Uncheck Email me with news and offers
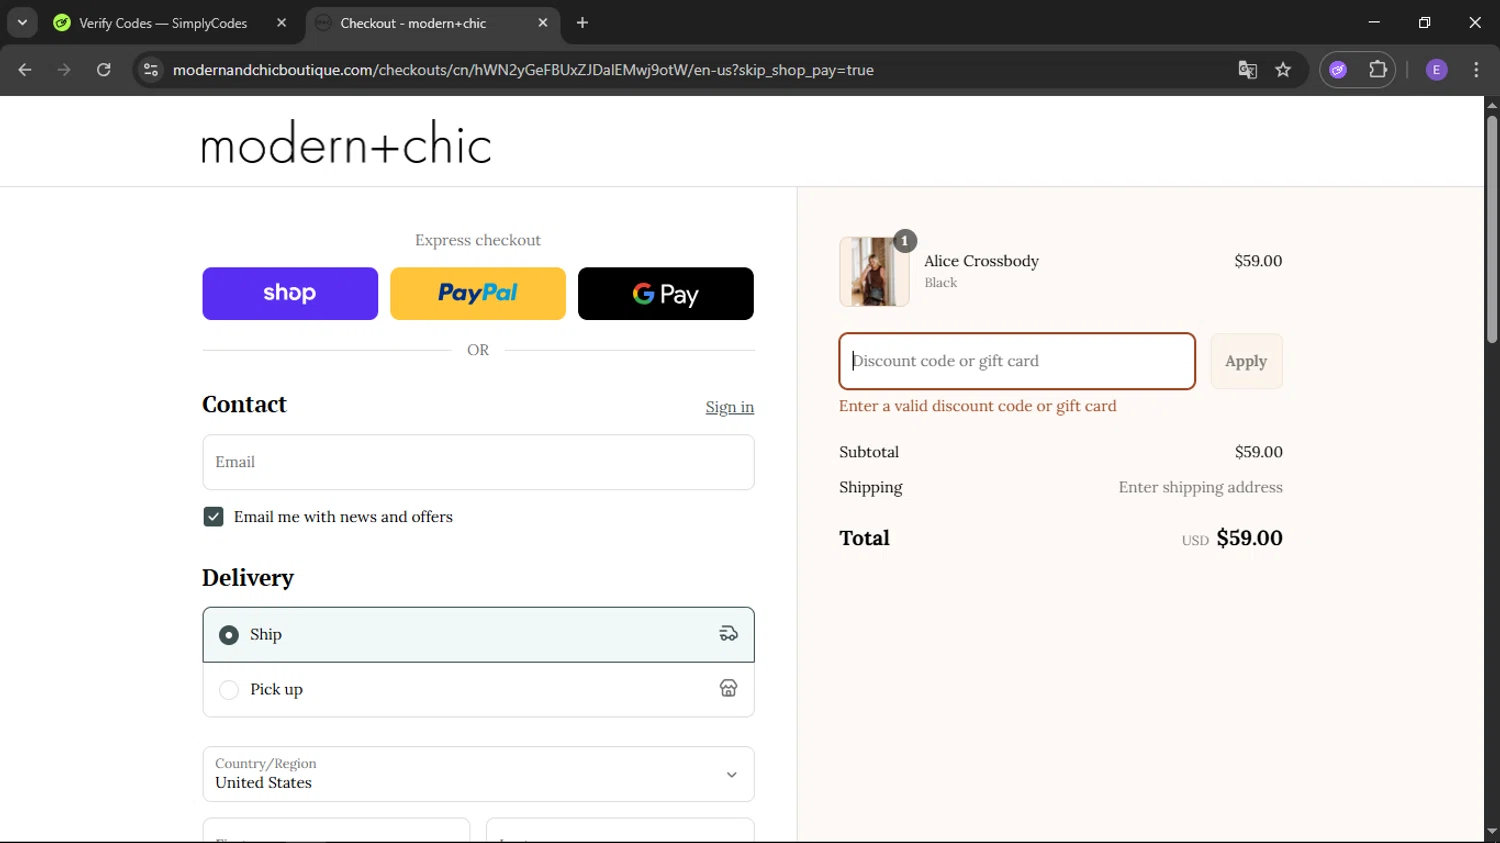 213,516
